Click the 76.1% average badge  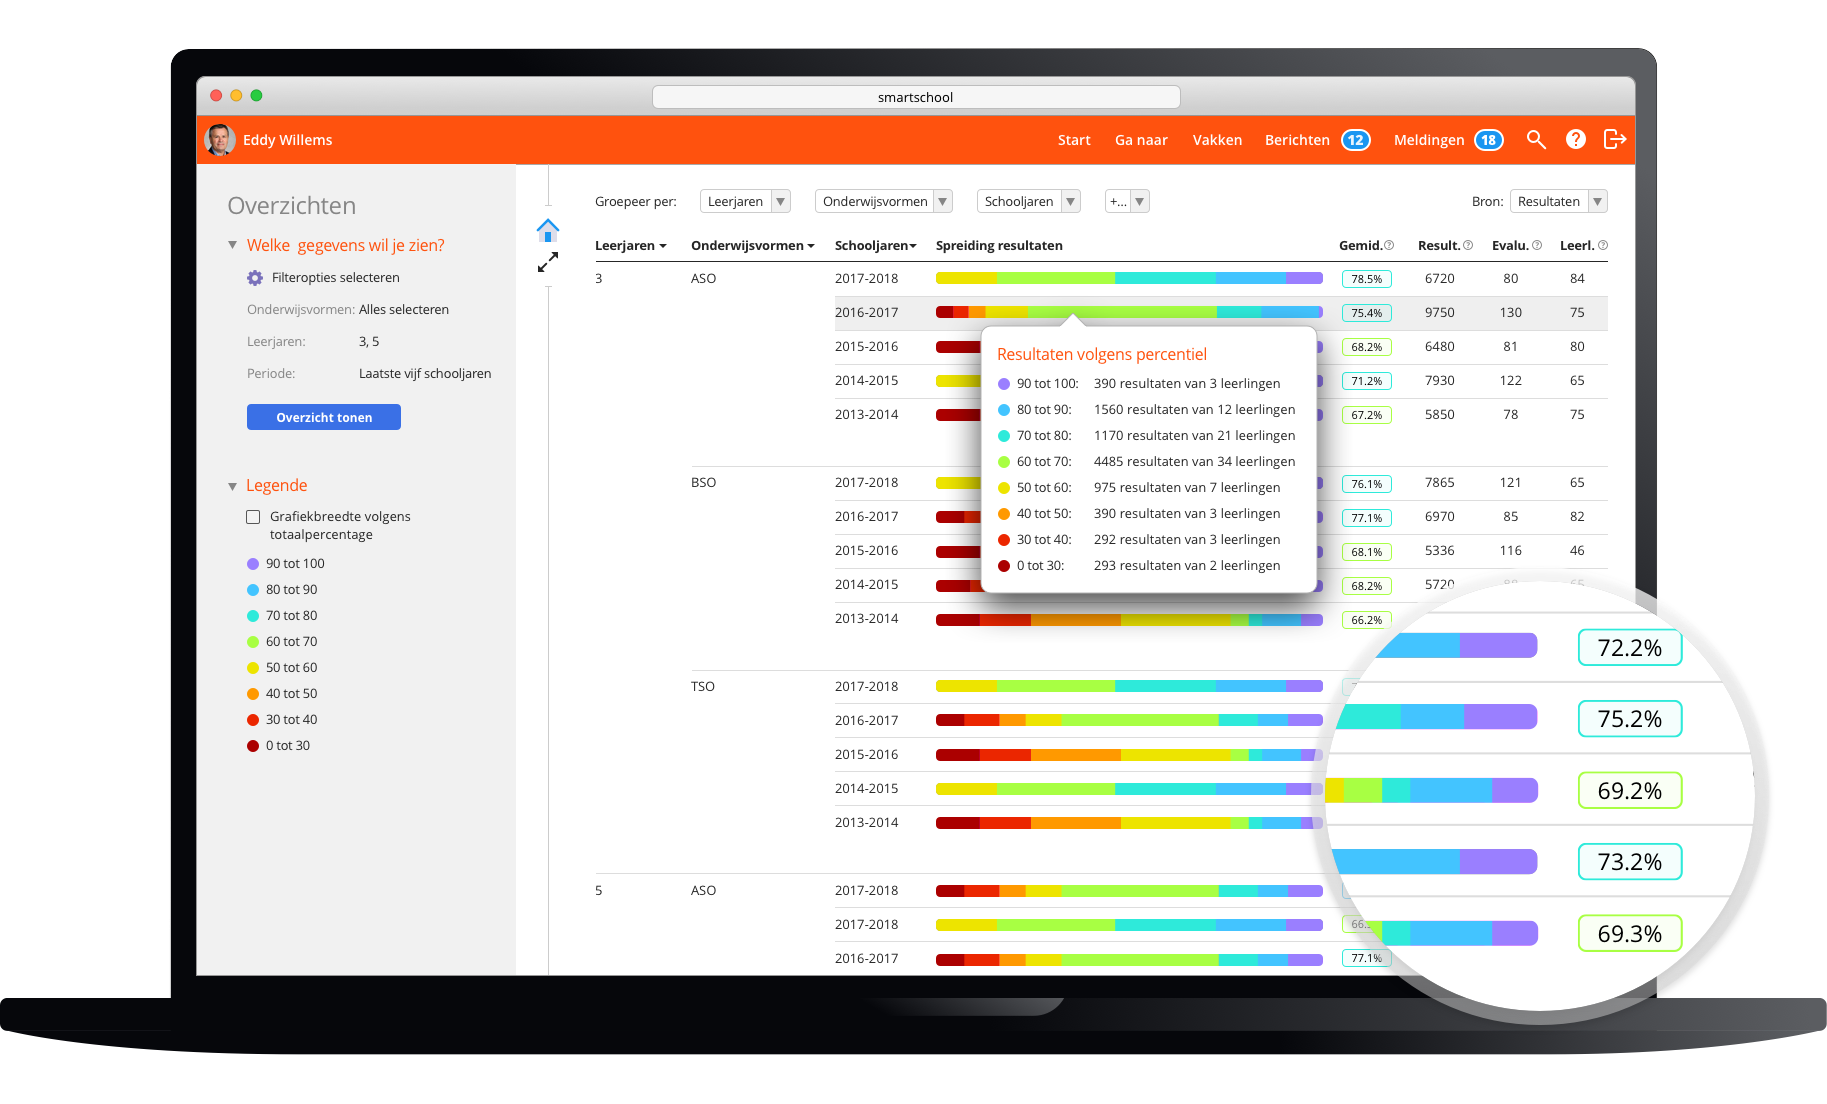(x=1366, y=484)
